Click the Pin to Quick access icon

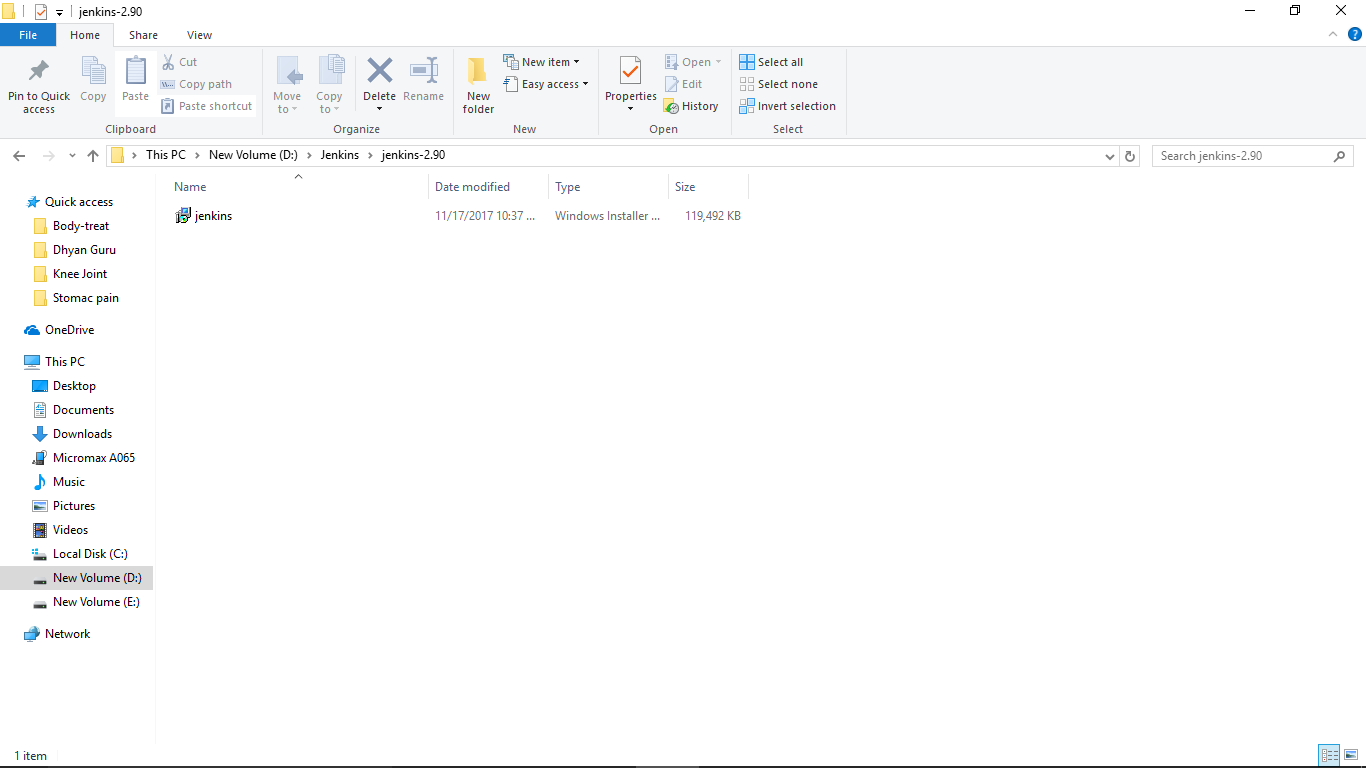pos(38,83)
